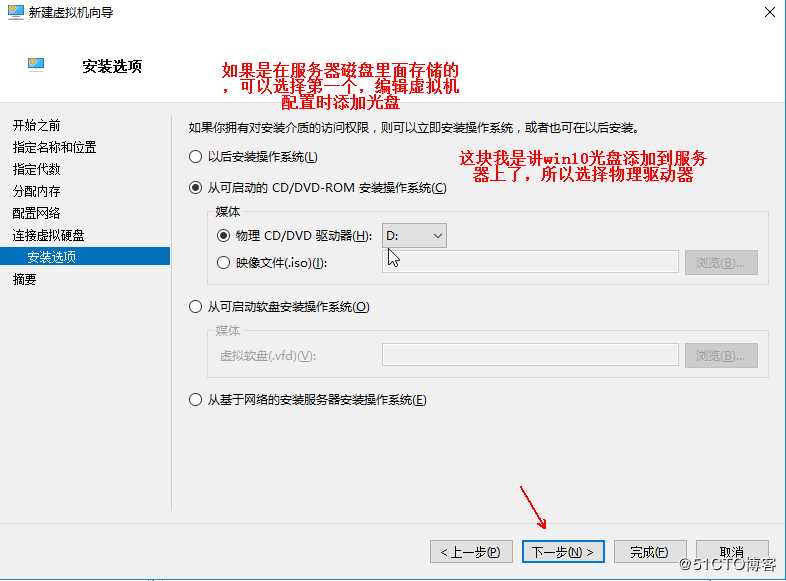Select 以后安装操作系统 radio option
Viewport: 786px width, 581px height.
tap(195, 156)
